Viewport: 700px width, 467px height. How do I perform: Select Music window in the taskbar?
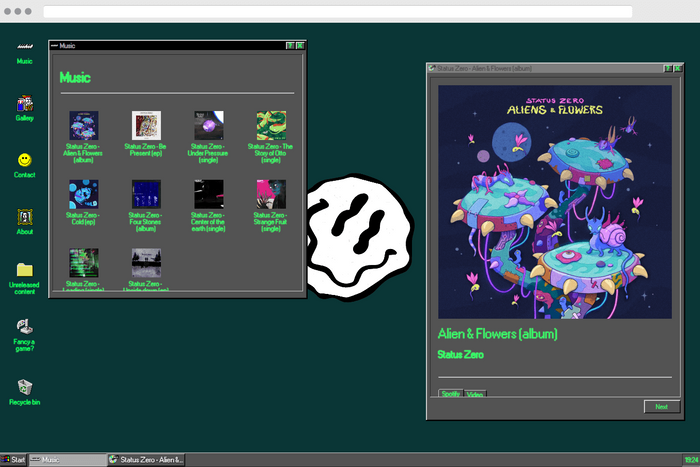click(67, 459)
